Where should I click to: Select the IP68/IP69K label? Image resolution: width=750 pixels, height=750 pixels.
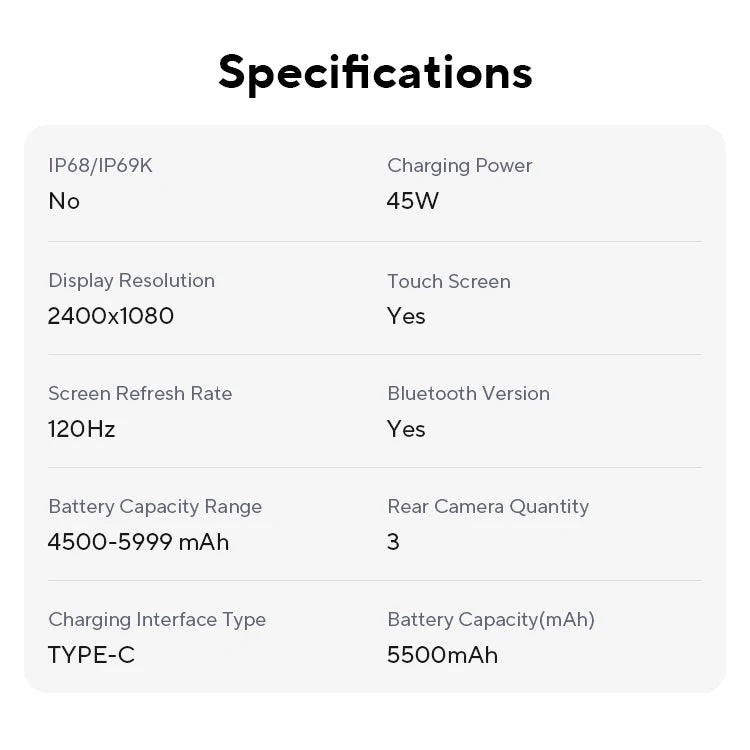(100, 166)
